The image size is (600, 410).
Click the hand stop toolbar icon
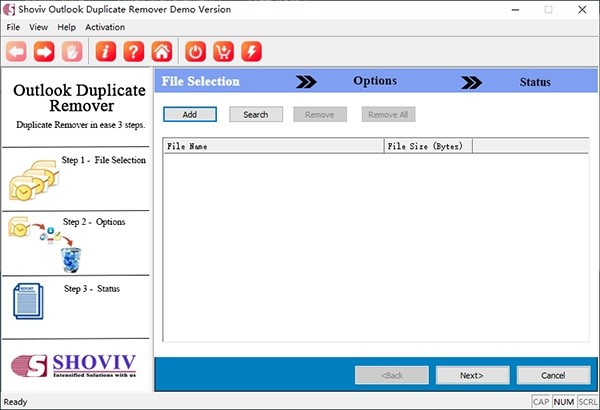(72, 50)
